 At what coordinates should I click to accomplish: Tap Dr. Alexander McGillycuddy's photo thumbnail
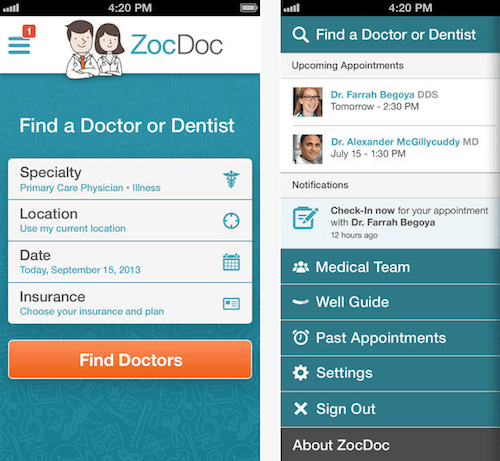[x=308, y=149]
